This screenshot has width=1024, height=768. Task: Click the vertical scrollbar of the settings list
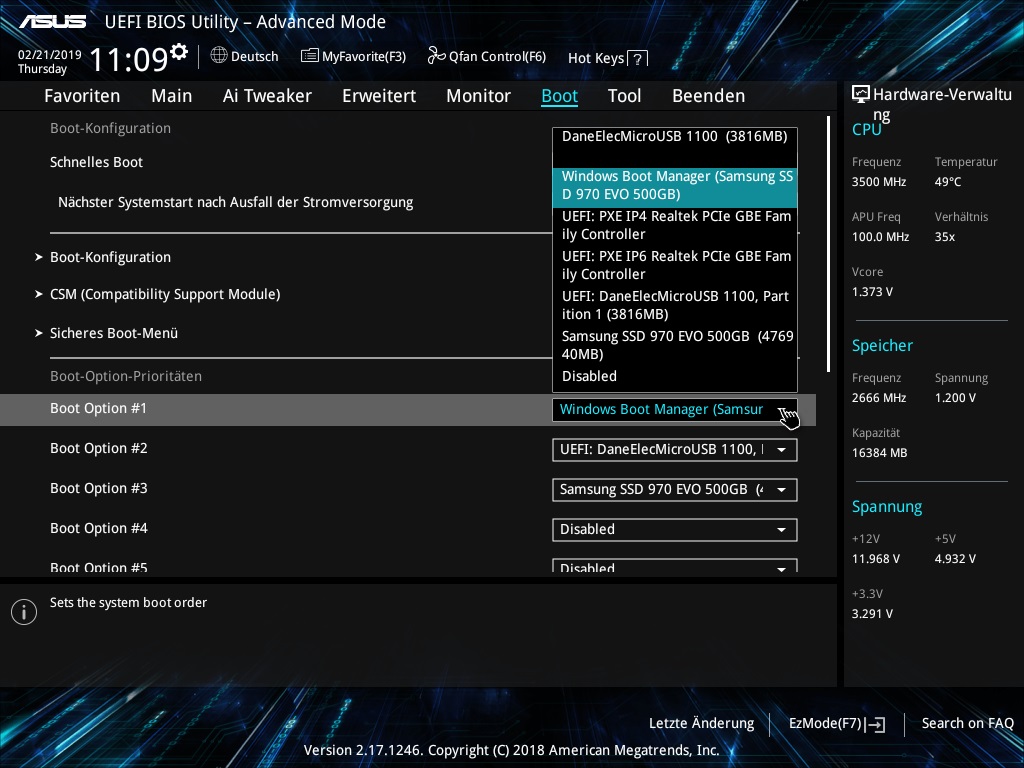(x=828, y=244)
